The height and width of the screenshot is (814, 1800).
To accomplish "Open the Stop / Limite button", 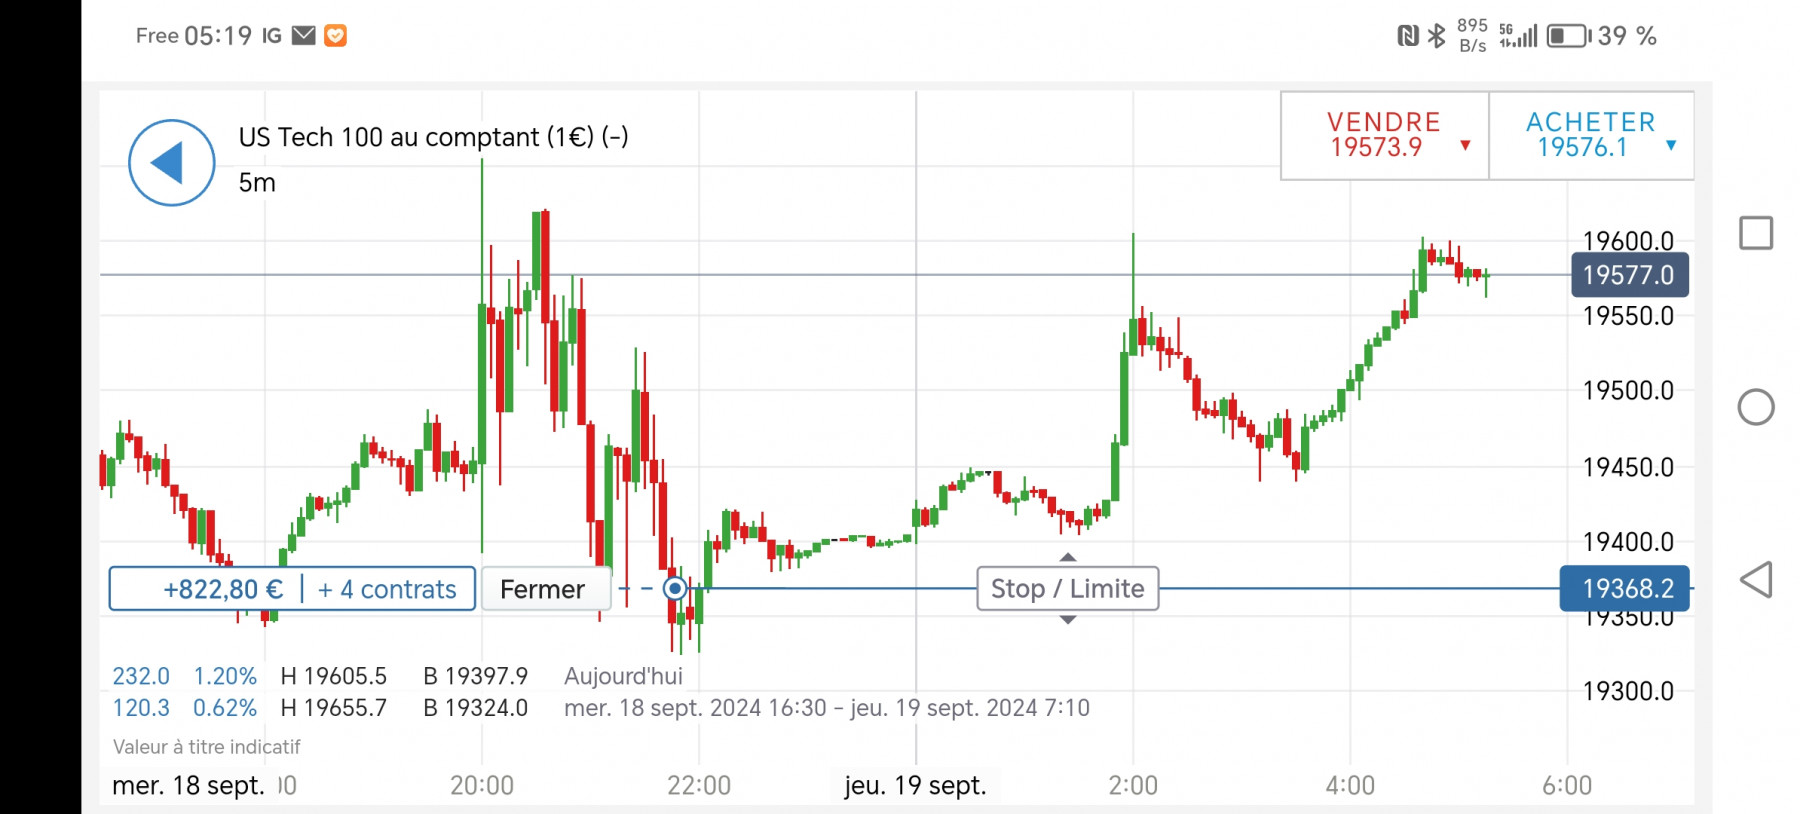I will click(1068, 588).
